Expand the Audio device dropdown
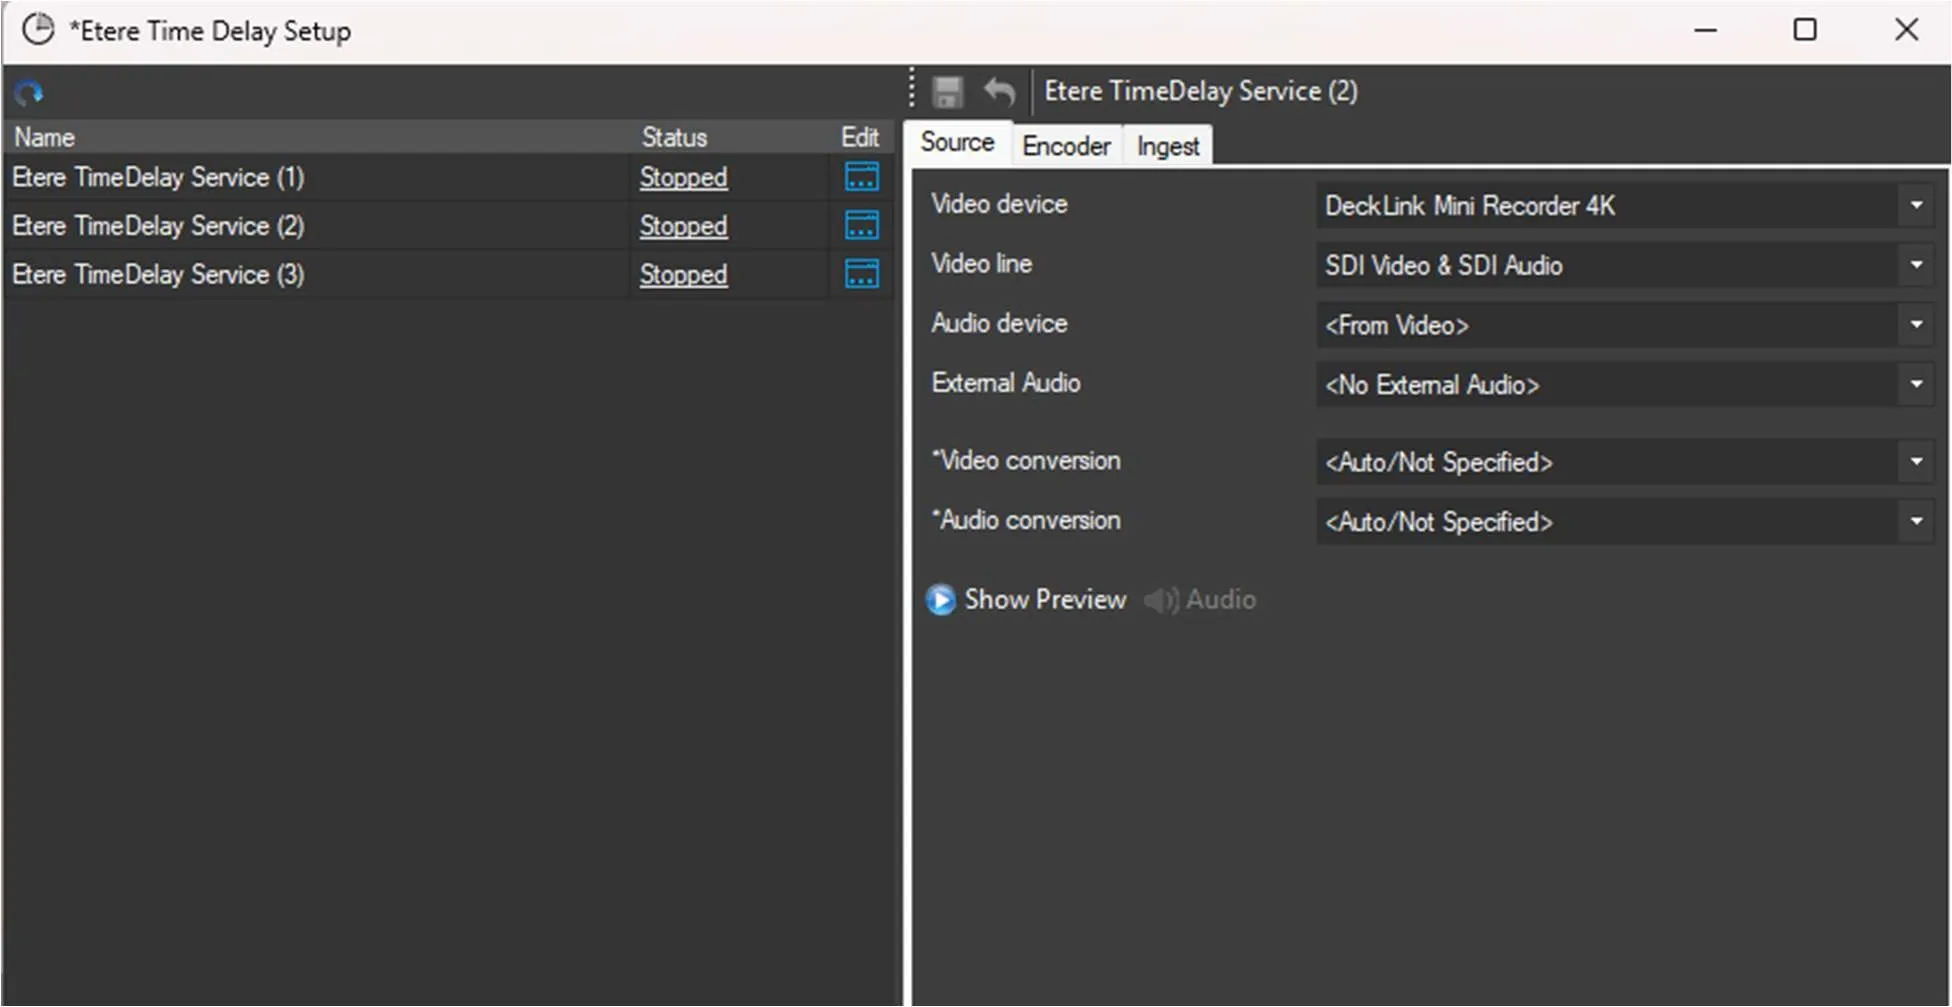Image resolution: width=1952 pixels, height=1007 pixels. tap(1916, 325)
